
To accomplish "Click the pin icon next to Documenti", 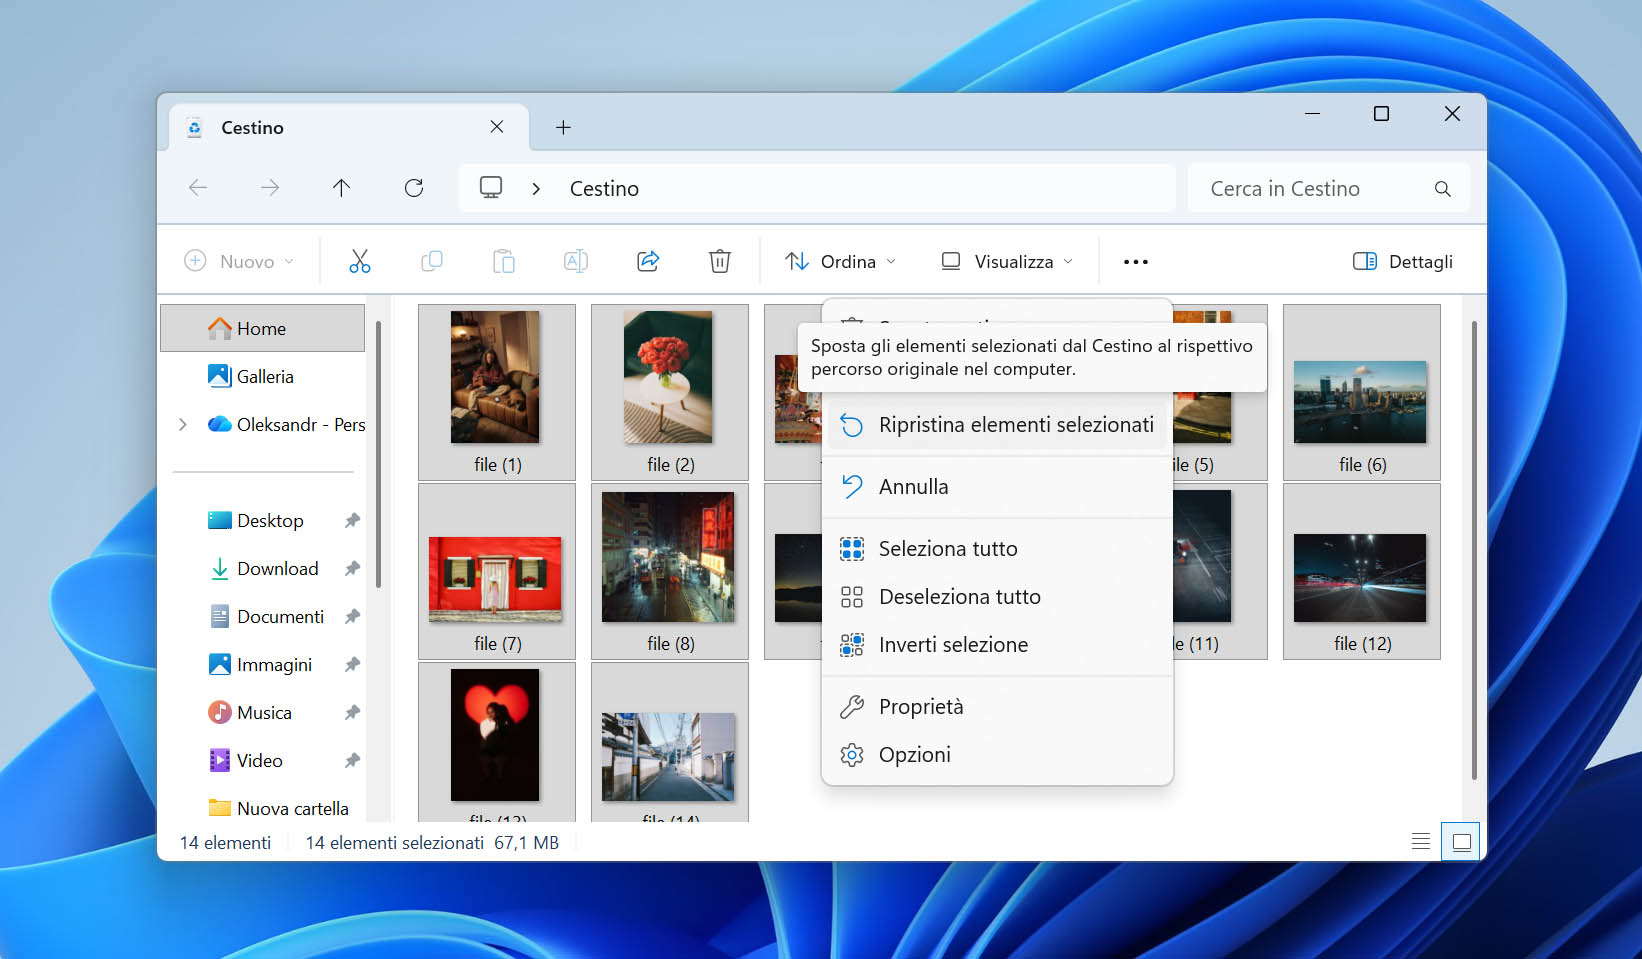I will point(352,616).
